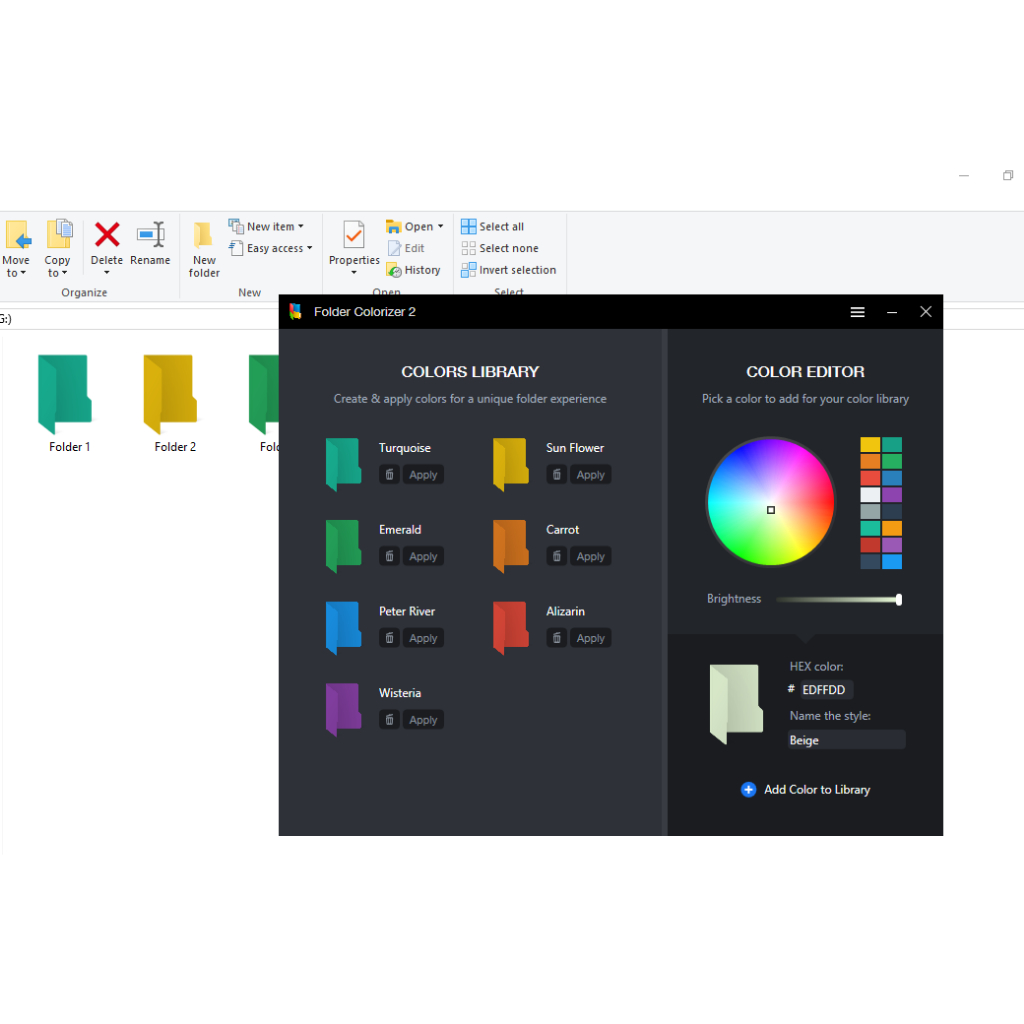Delete the Turquoise color from library

click(389, 475)
